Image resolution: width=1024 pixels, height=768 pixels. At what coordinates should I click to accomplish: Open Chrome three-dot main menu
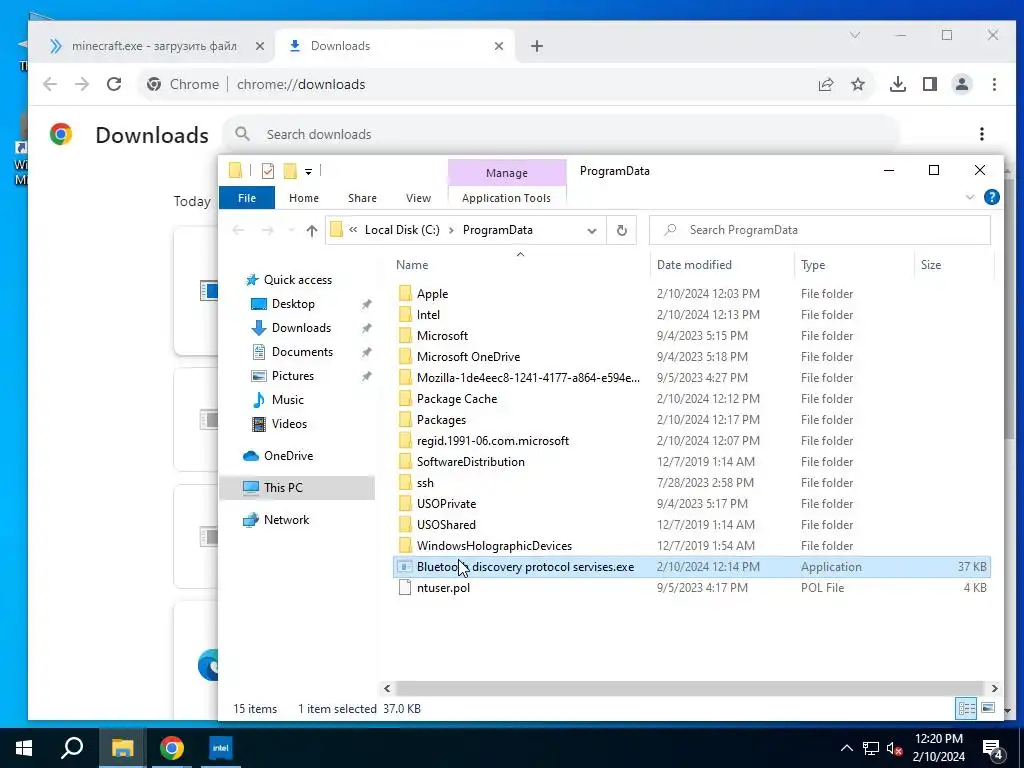[994, 84]
